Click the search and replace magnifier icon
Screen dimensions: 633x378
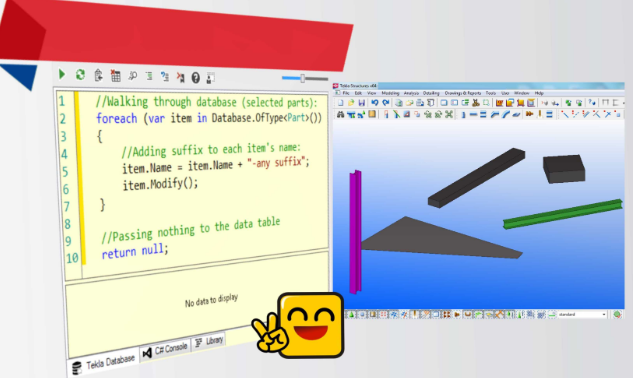132,76
